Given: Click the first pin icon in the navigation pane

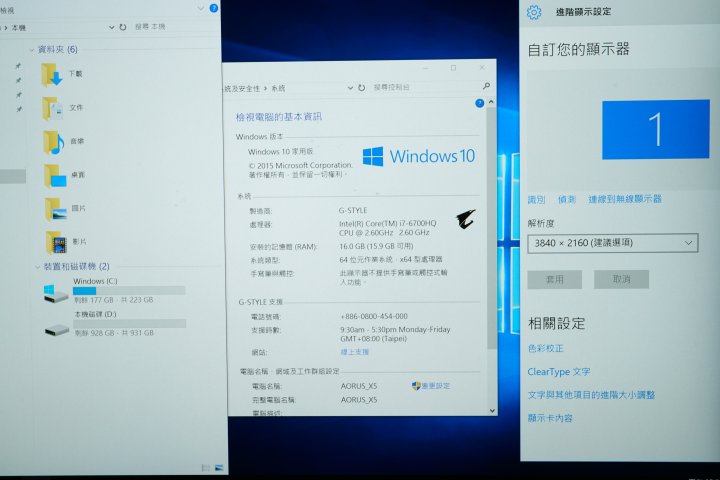Looking at the screenshot, I should coord(18,66).
